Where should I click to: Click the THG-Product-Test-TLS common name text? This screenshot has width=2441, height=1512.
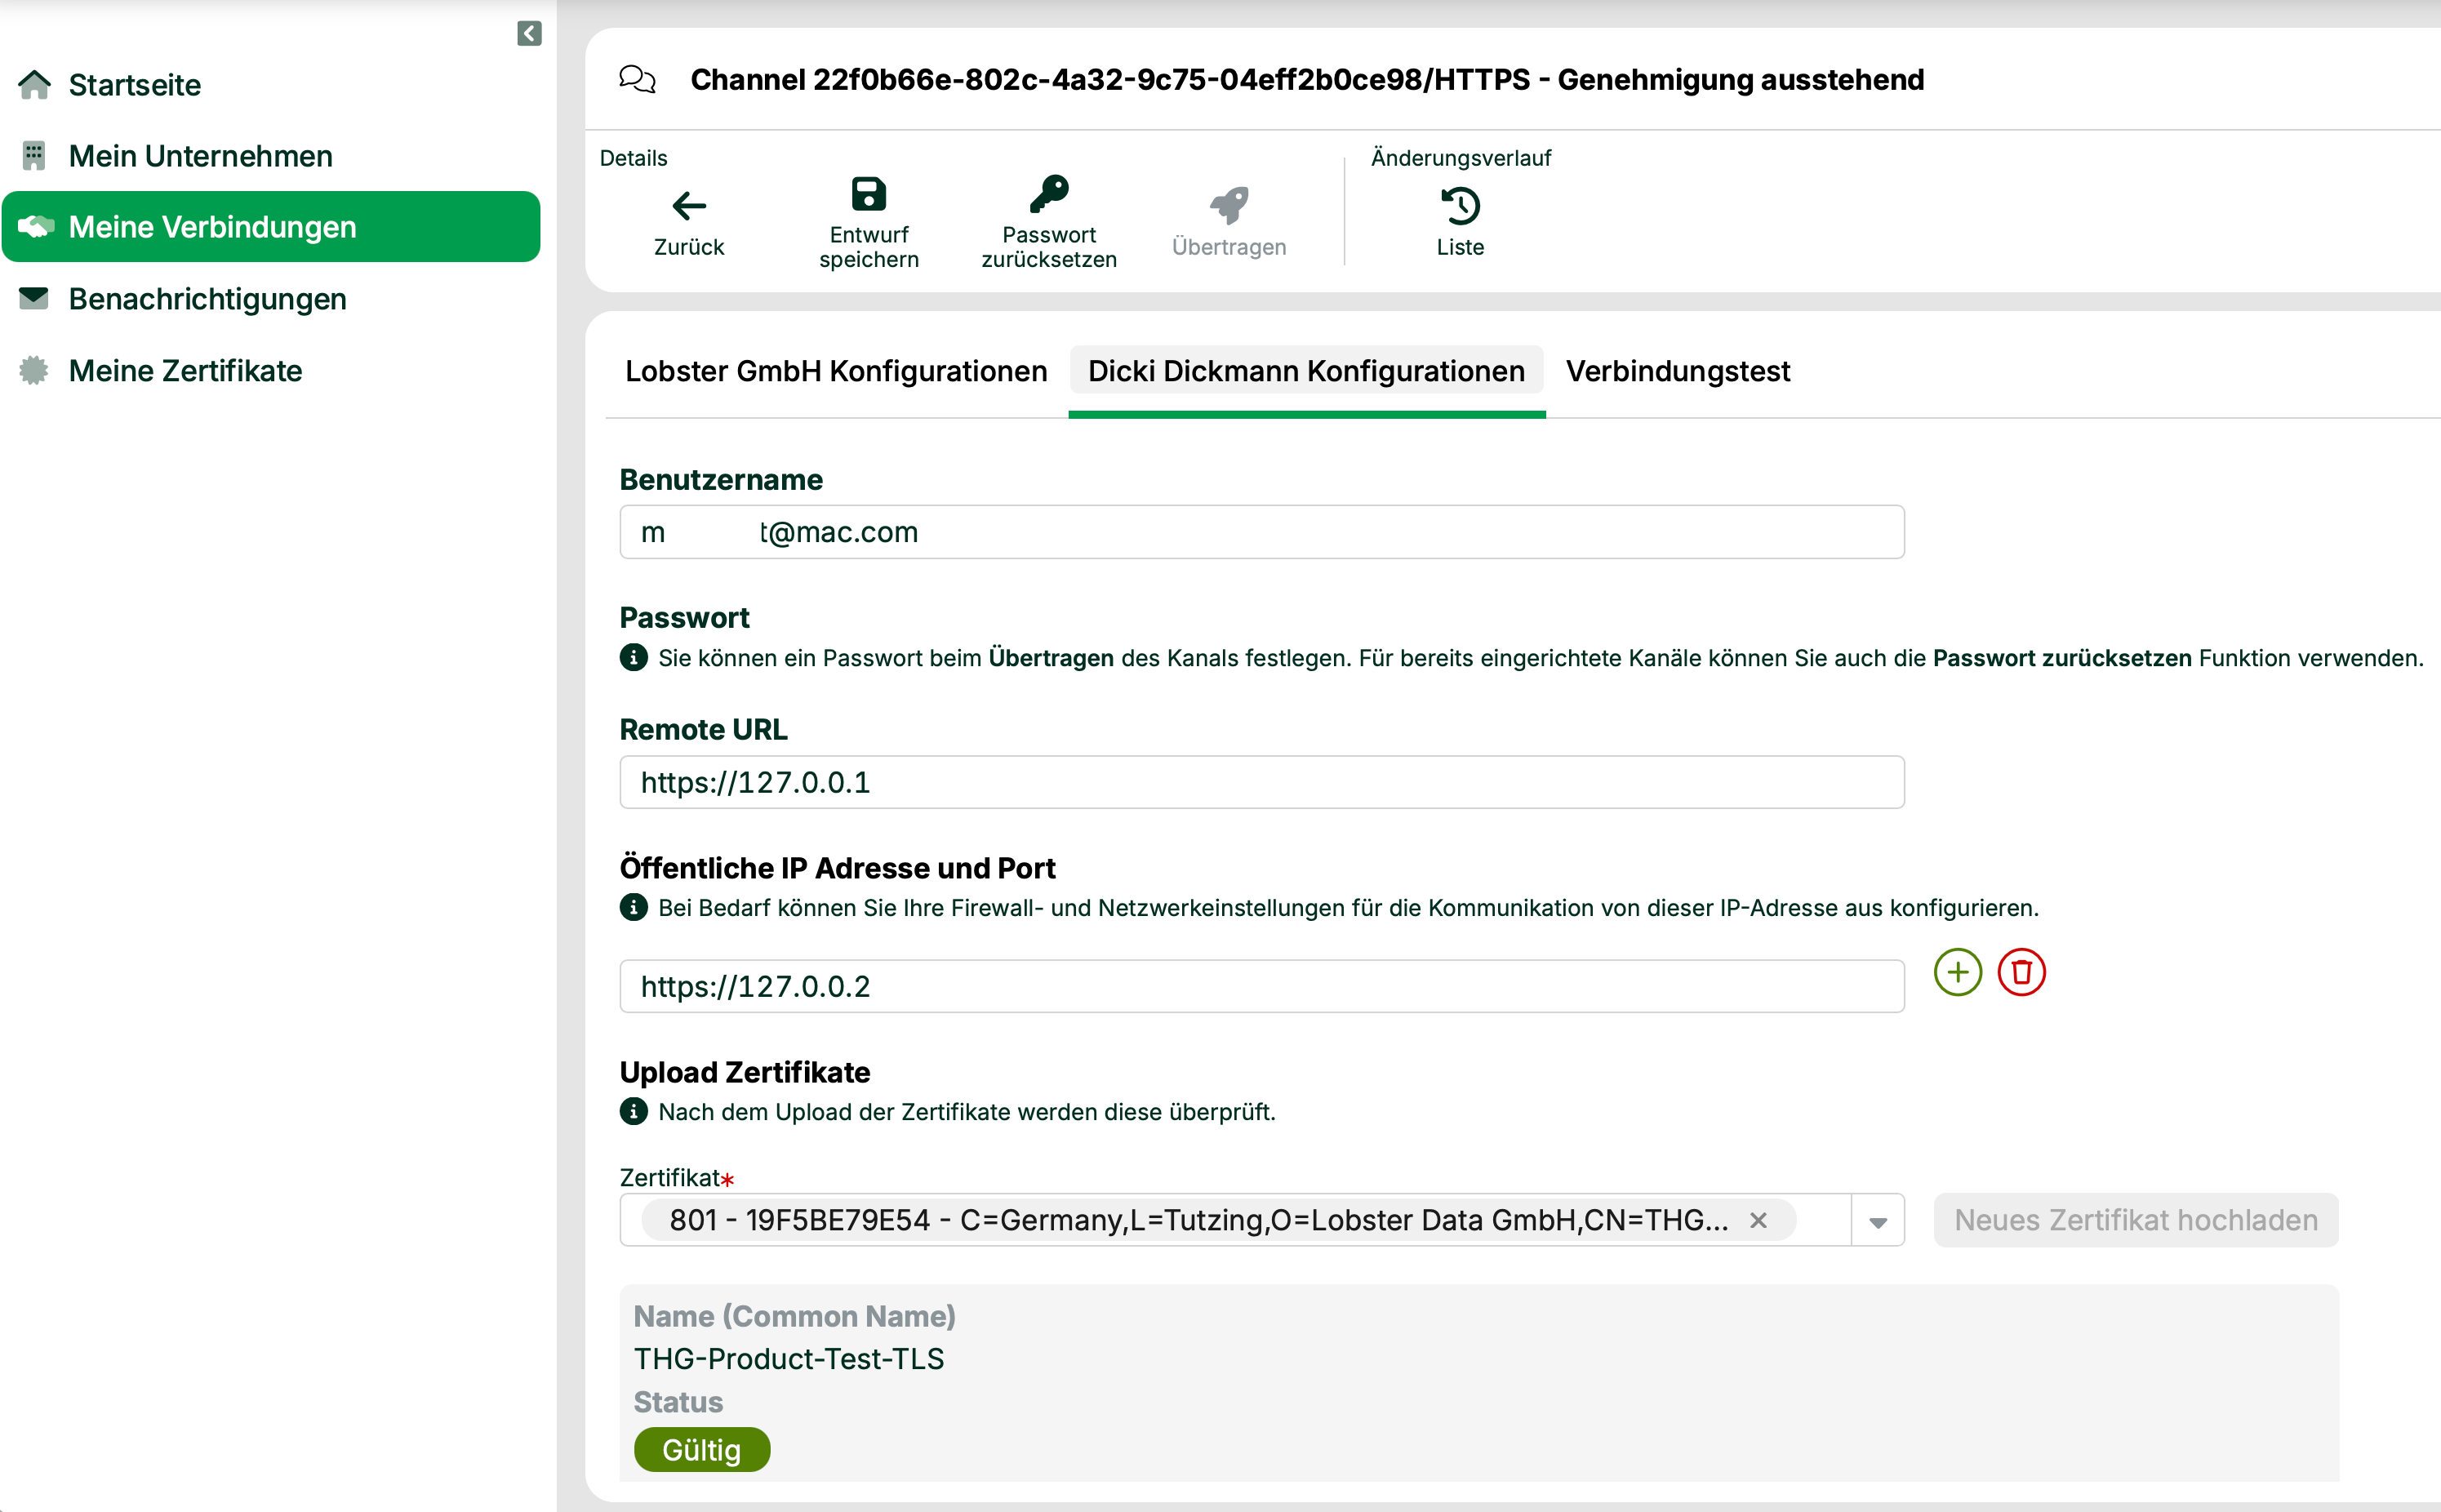pos(788,1359)
